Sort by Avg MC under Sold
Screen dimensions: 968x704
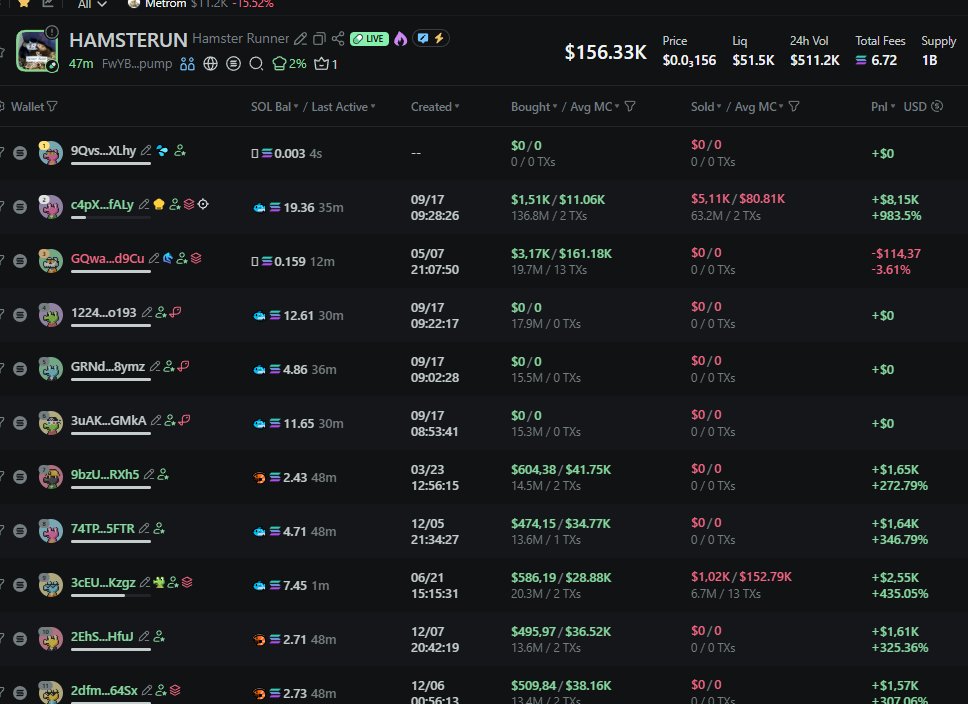coord(759,106)
